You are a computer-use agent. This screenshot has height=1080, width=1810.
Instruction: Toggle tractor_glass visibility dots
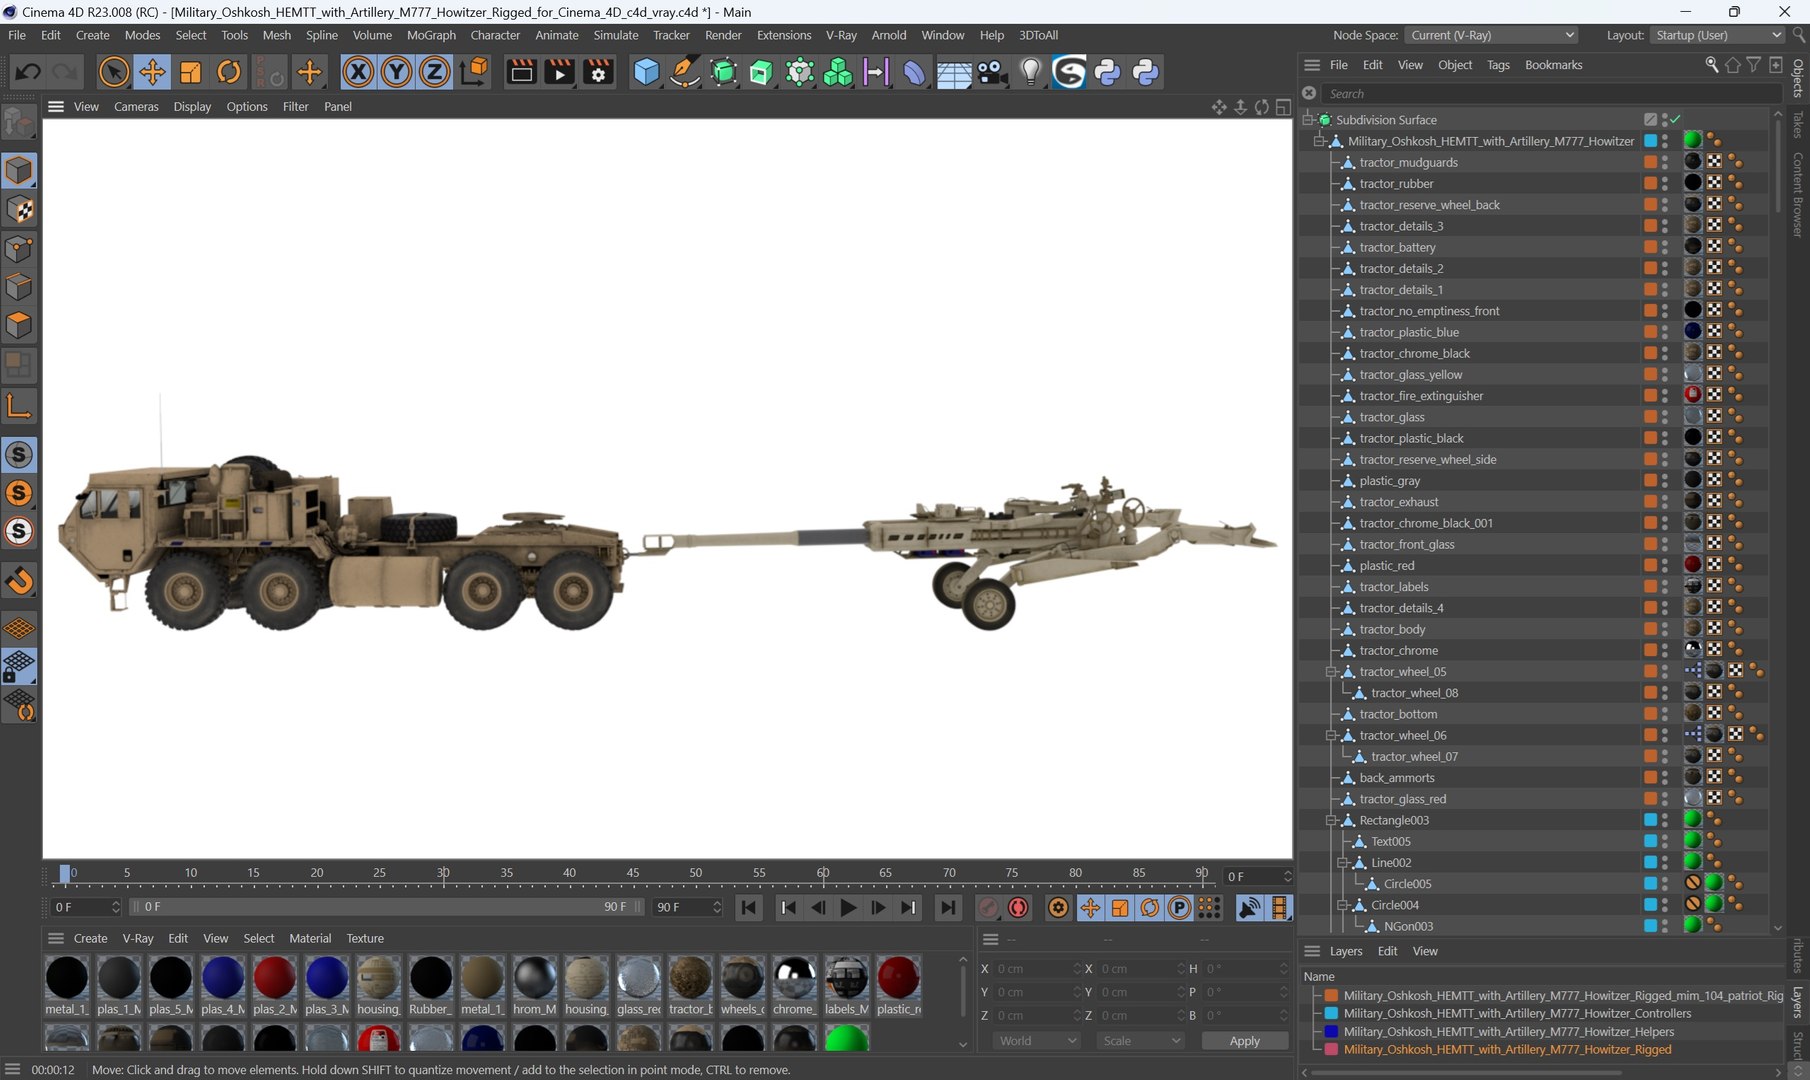pyautogui.click(x=1665, y=417)
